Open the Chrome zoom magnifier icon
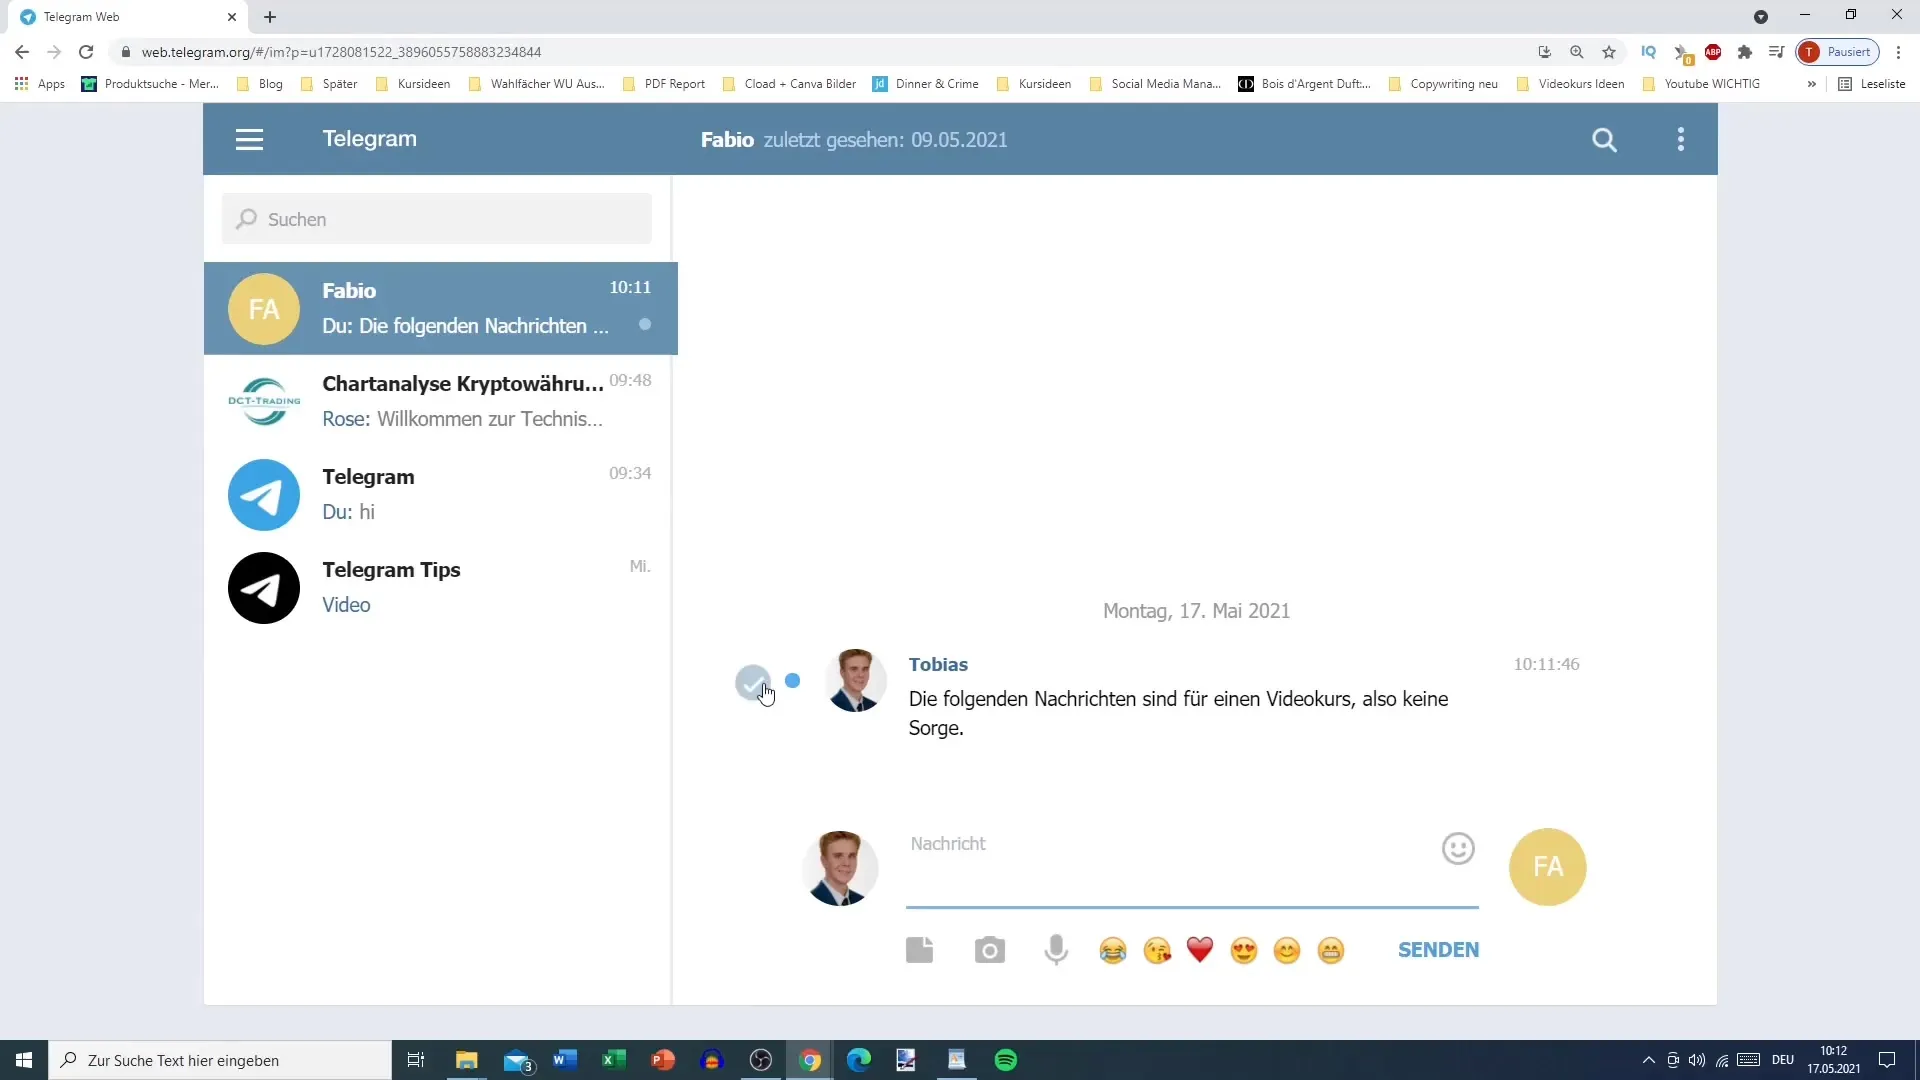 1577,52
